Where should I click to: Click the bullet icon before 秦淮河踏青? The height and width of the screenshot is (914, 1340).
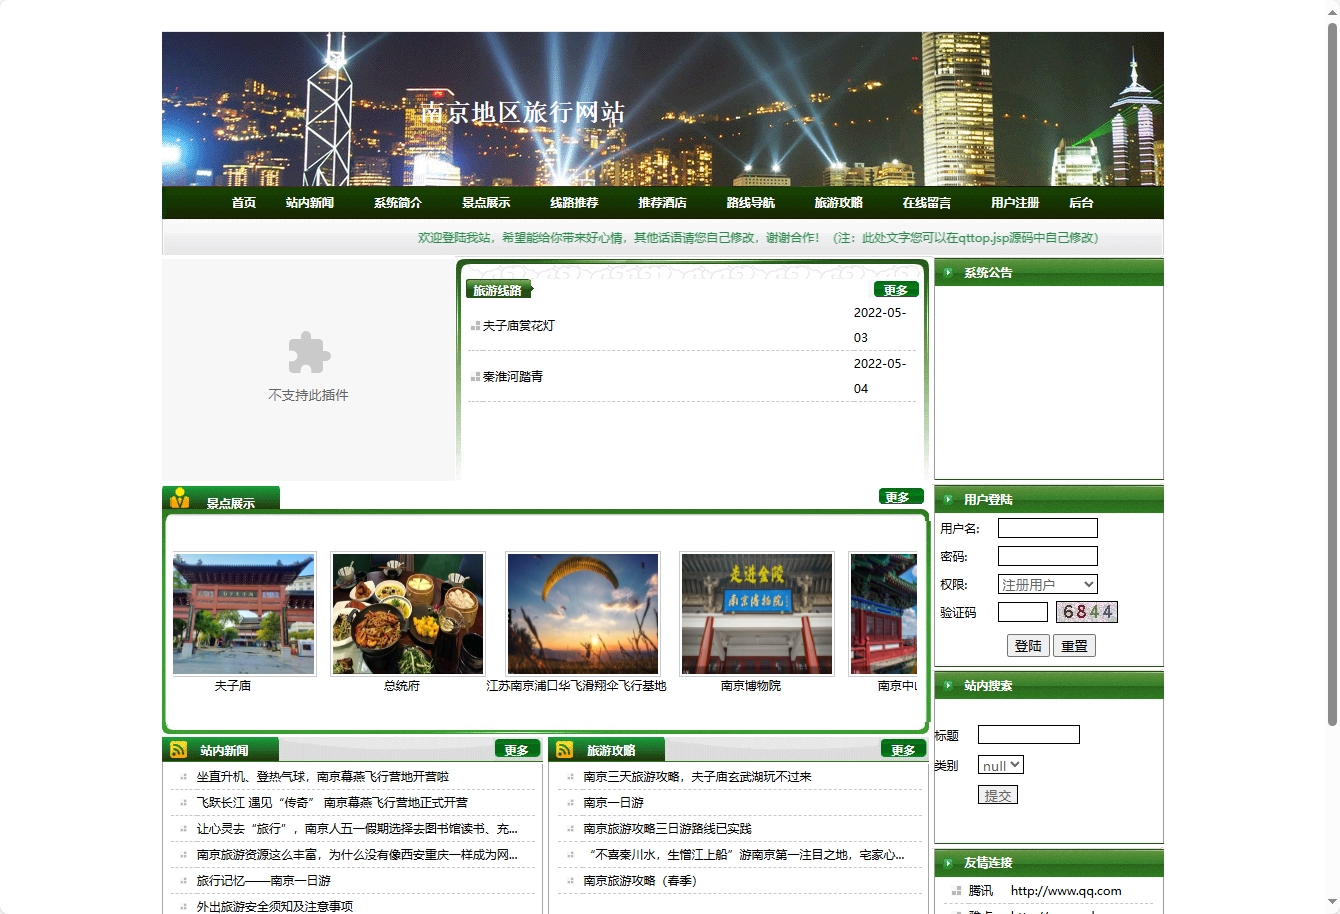coord(475,377)
